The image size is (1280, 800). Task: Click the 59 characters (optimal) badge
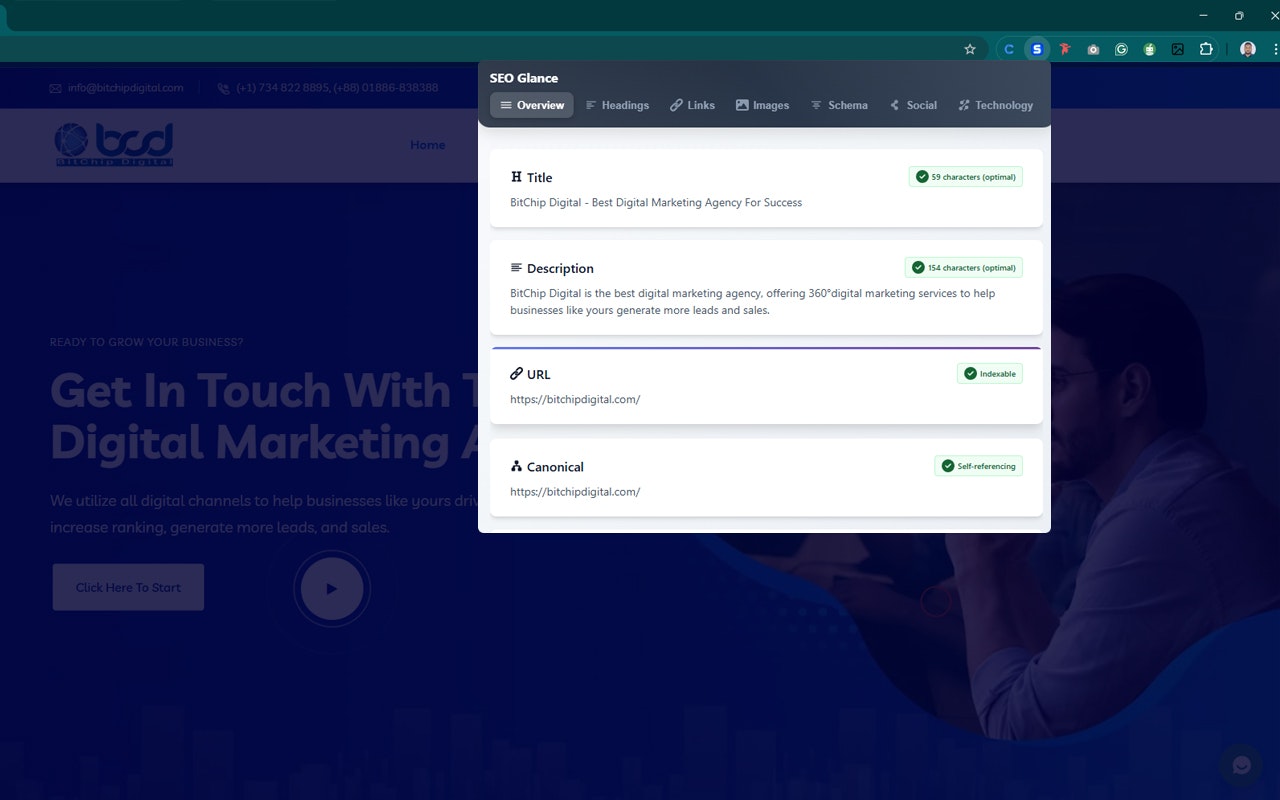pos(966,177)
